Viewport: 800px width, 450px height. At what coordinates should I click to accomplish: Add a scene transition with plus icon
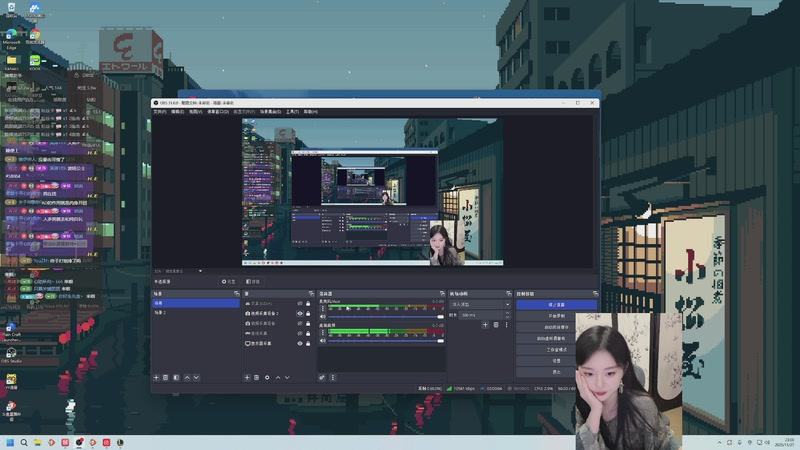point(485,324)
